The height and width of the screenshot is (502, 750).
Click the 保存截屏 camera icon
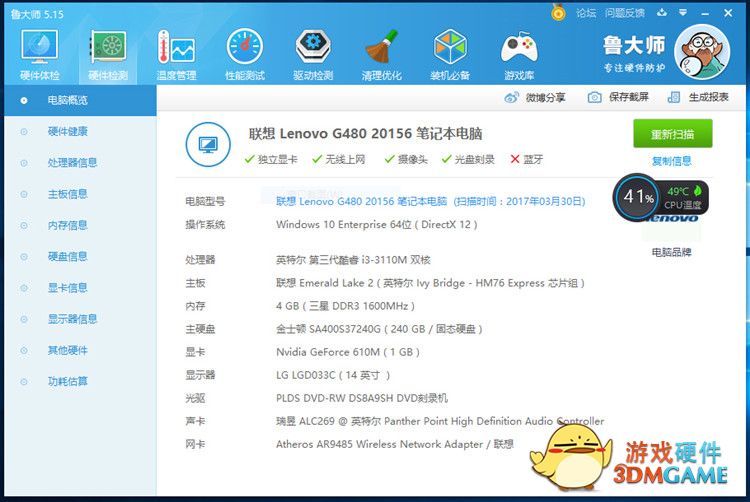point(594,97)
